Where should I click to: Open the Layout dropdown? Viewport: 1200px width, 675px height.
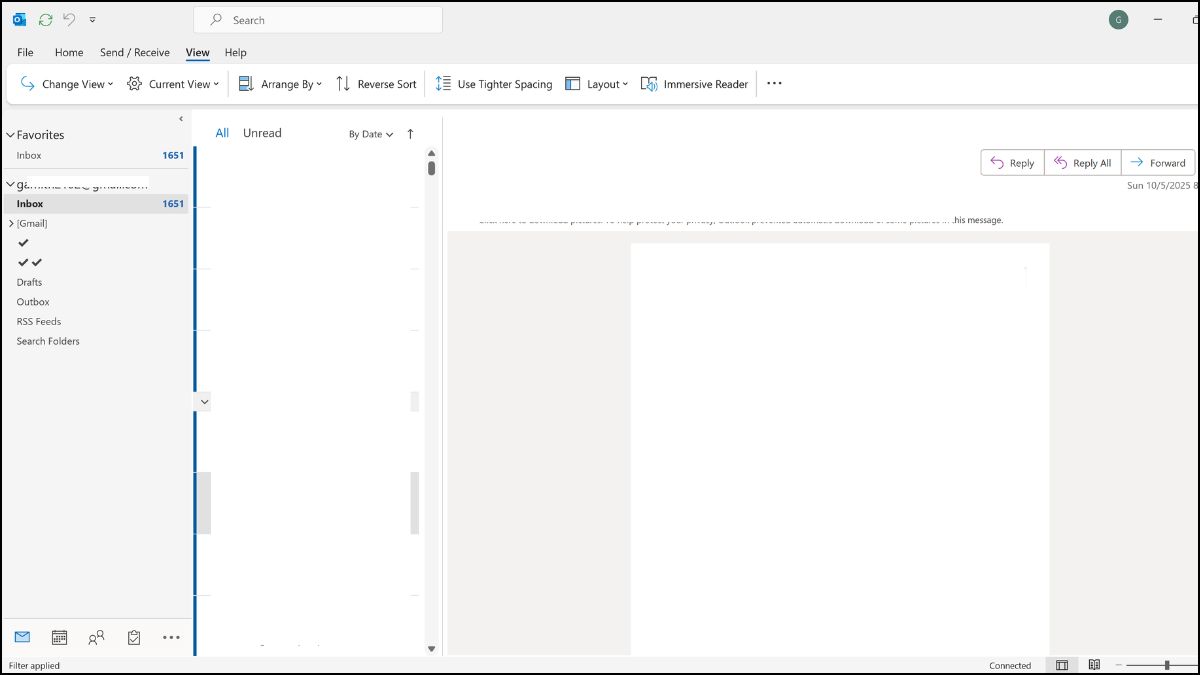click(597, 84)
